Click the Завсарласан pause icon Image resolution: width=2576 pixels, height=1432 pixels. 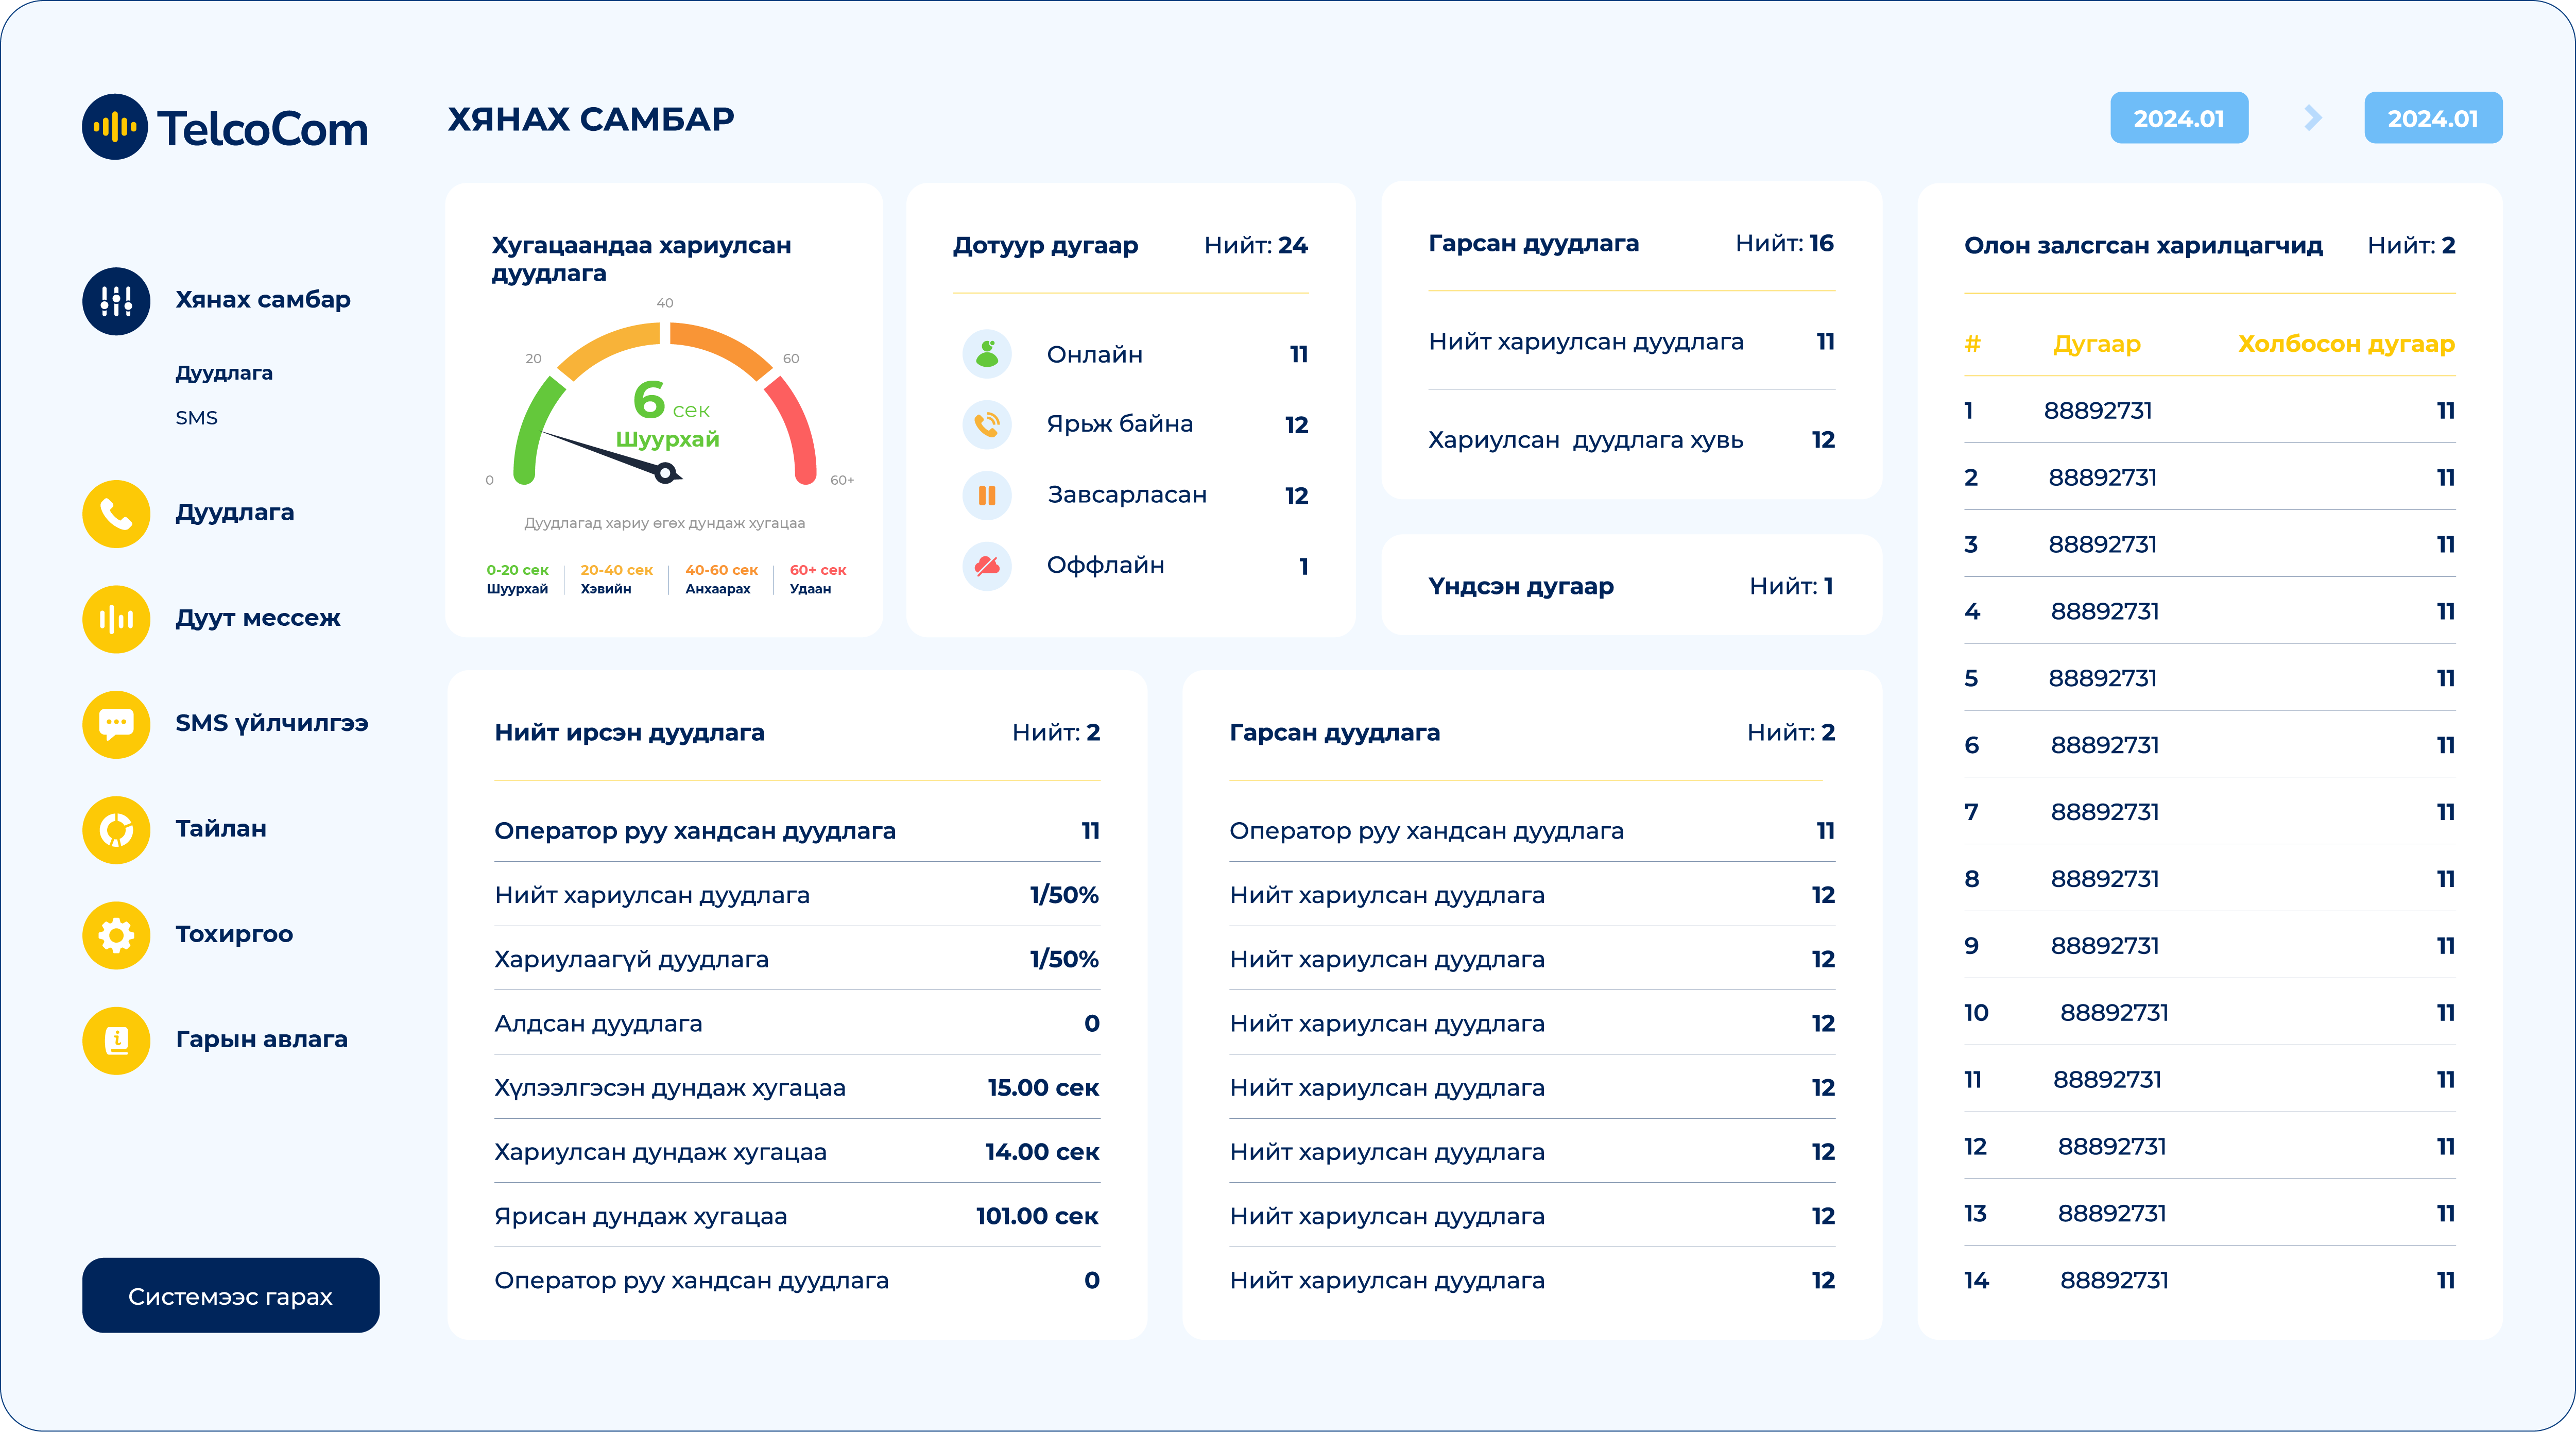pos(987,496)
